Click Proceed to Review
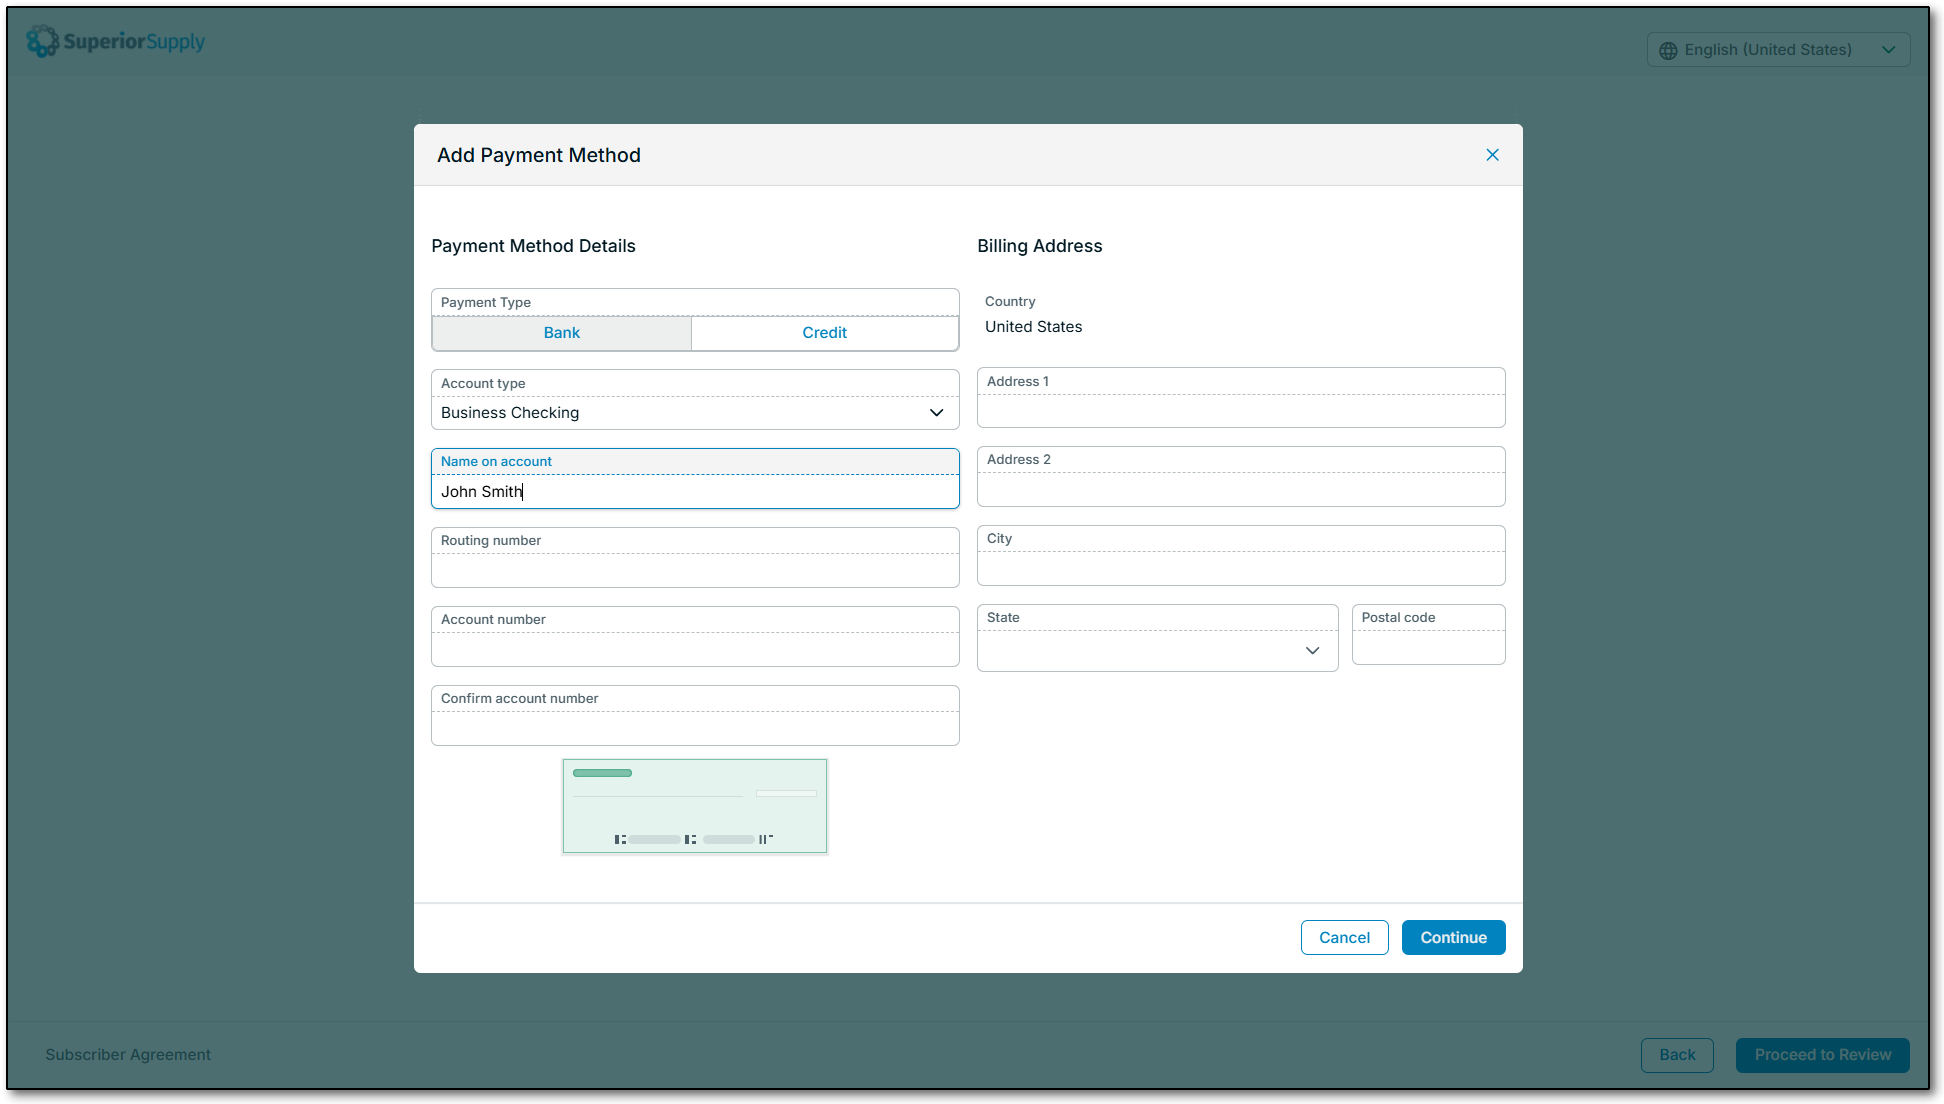 tap(1822, 1055)
